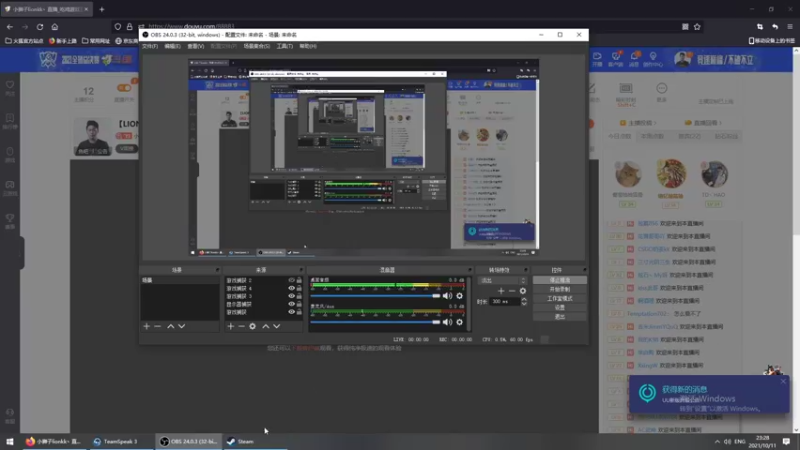Pop out the 控件 controls dock panel

[584, 270]
